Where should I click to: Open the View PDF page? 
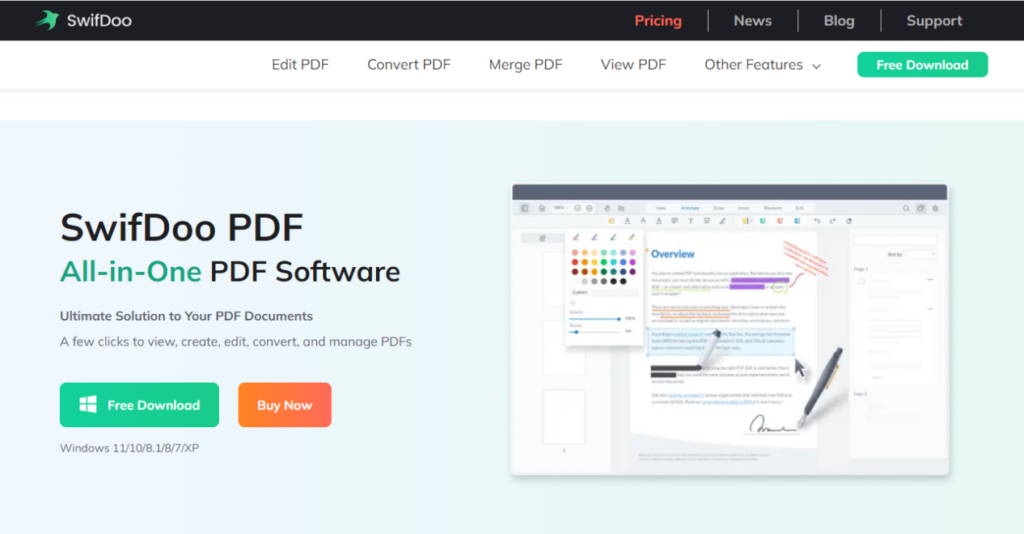click(633, 65)
